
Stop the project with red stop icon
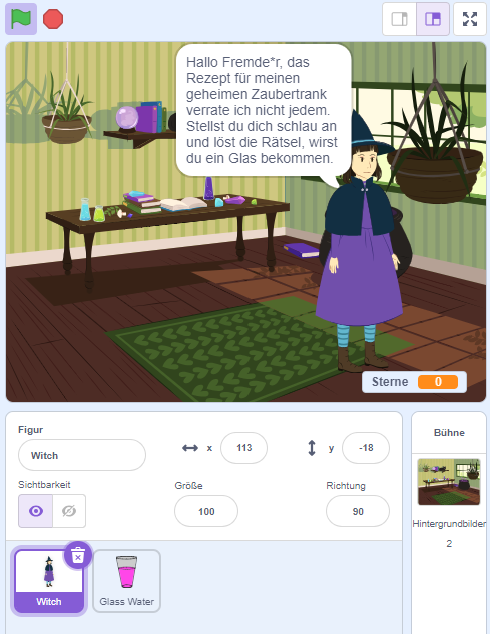click(53, 19)
